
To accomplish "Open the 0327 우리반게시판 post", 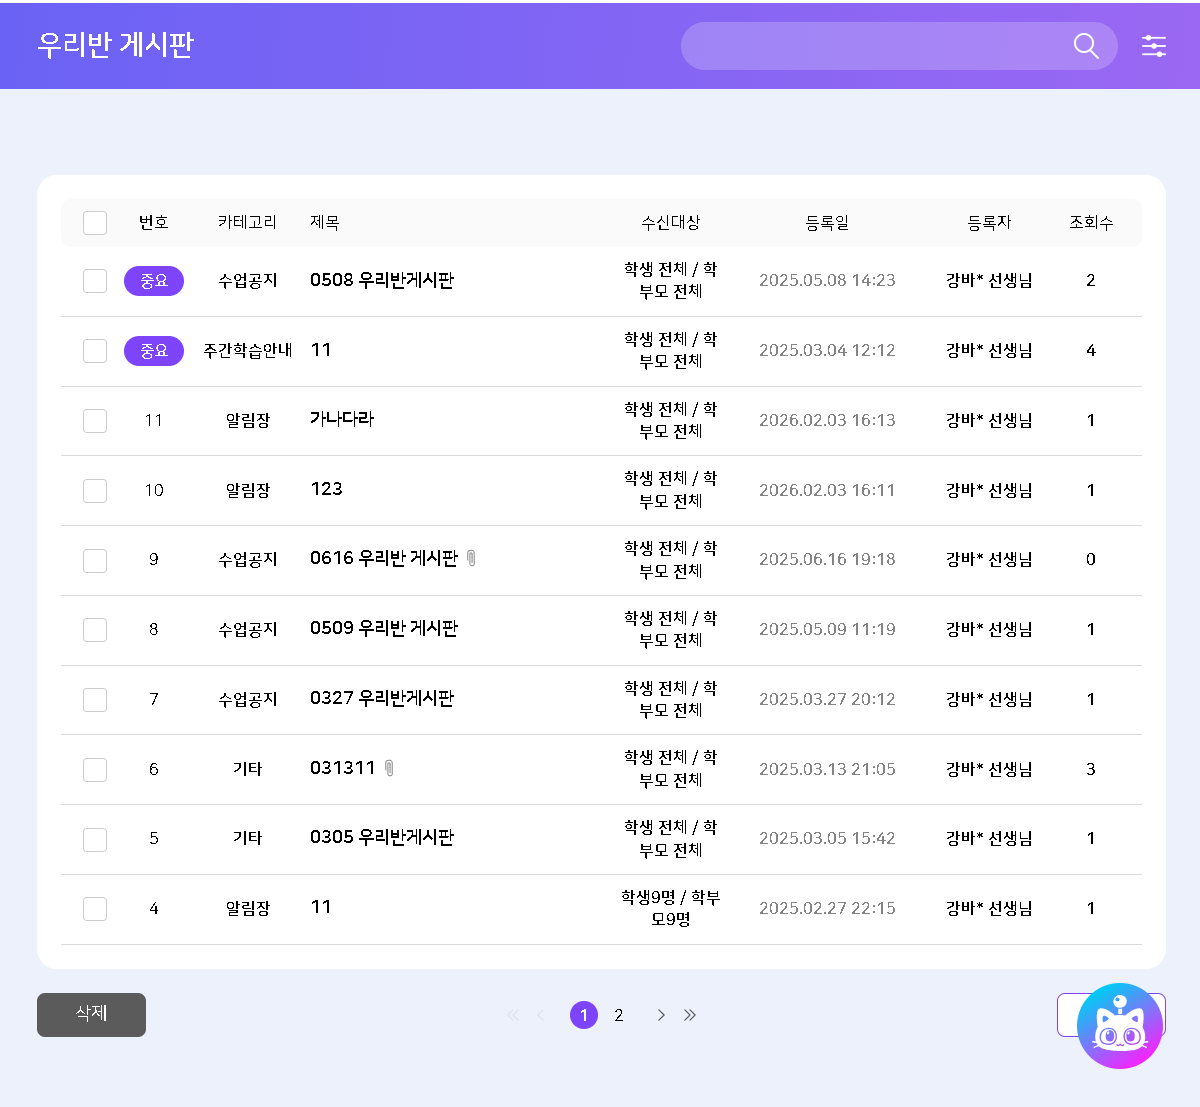I will [x=382, y=698].
